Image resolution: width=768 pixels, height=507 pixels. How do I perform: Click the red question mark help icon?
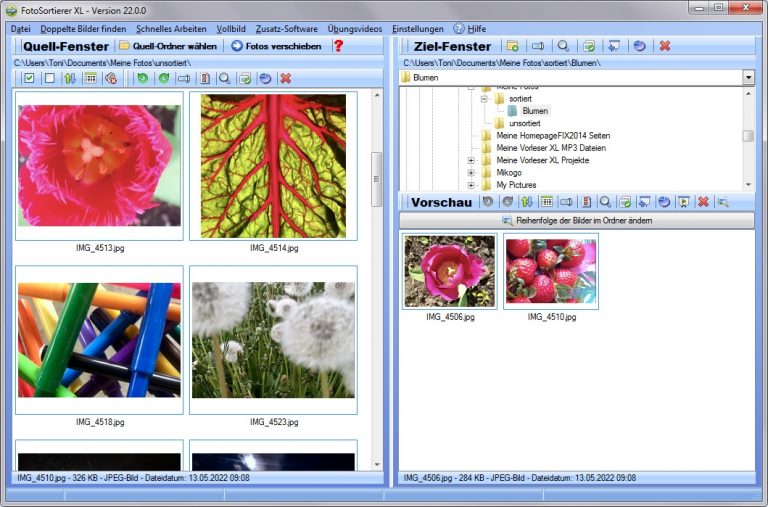click(x=338, y=46)
